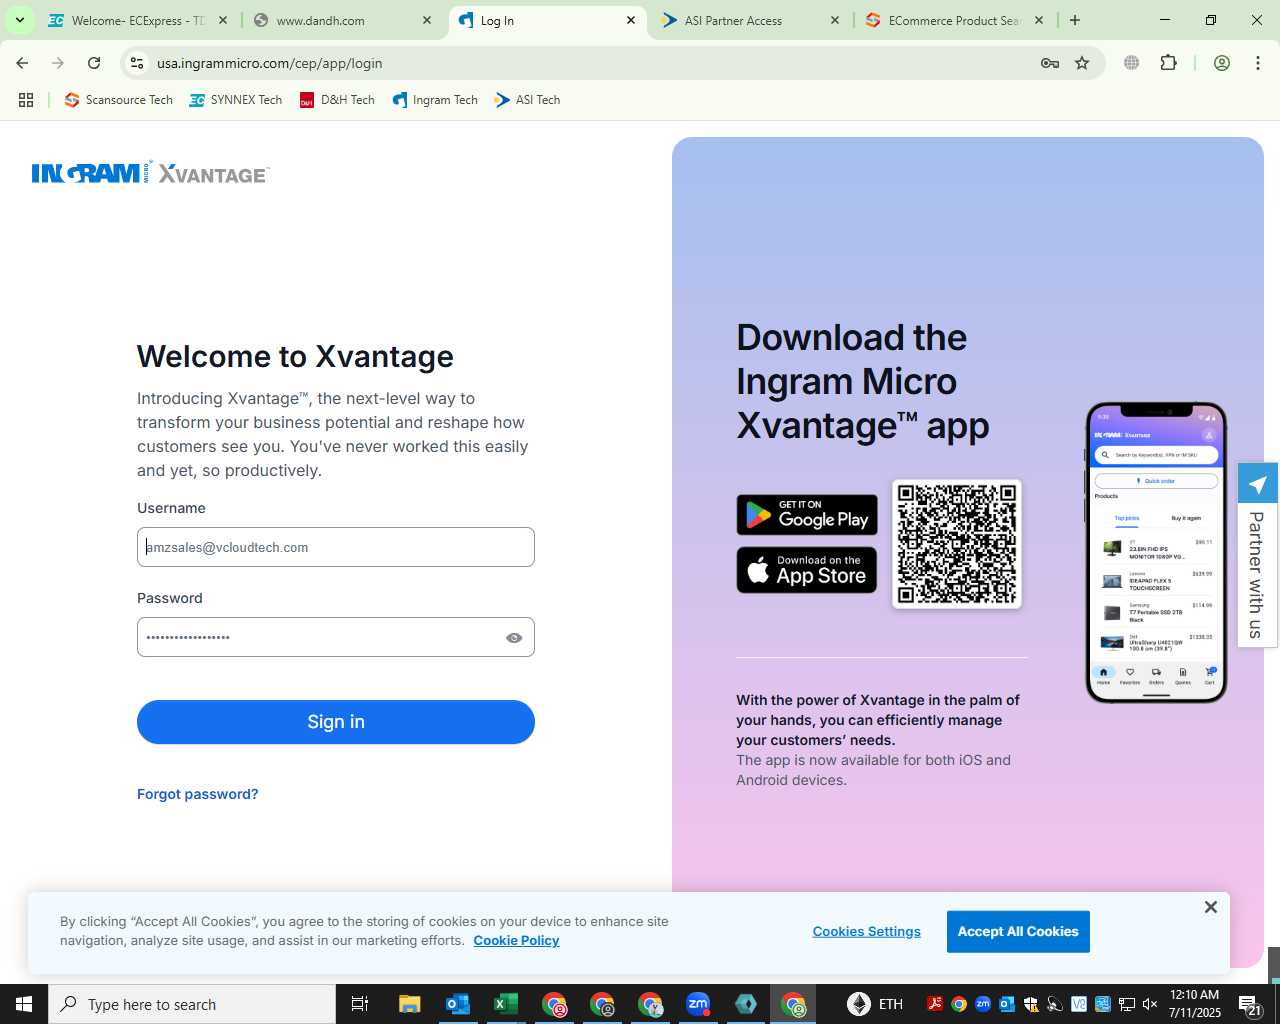
Task: Open the Apps grid in bookmarks bar
Action: [x=26, y=100]
